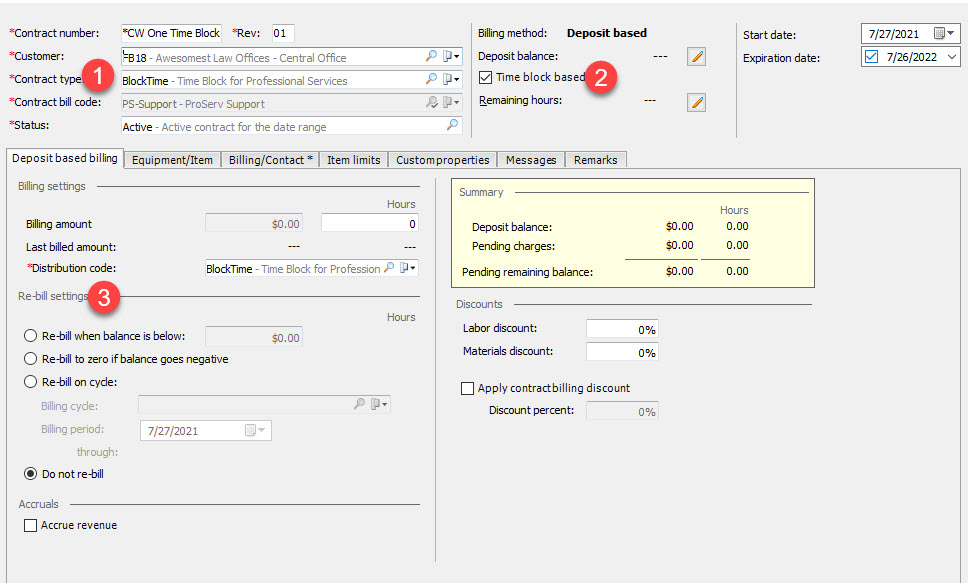Screen dimensions: 968x583
Task: Edit Labor discount percent field
Action: tap(622, 329)
